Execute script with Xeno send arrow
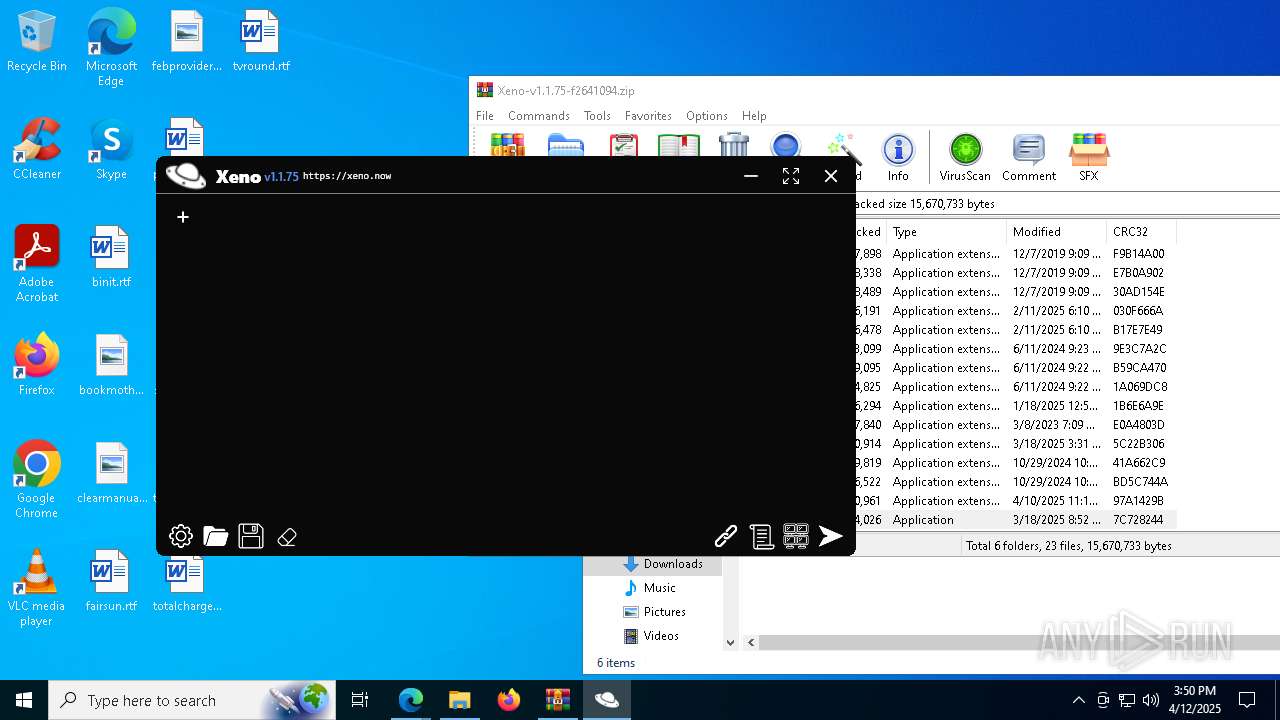This screenshot has height=720, width=1280. tap(831, 537)
